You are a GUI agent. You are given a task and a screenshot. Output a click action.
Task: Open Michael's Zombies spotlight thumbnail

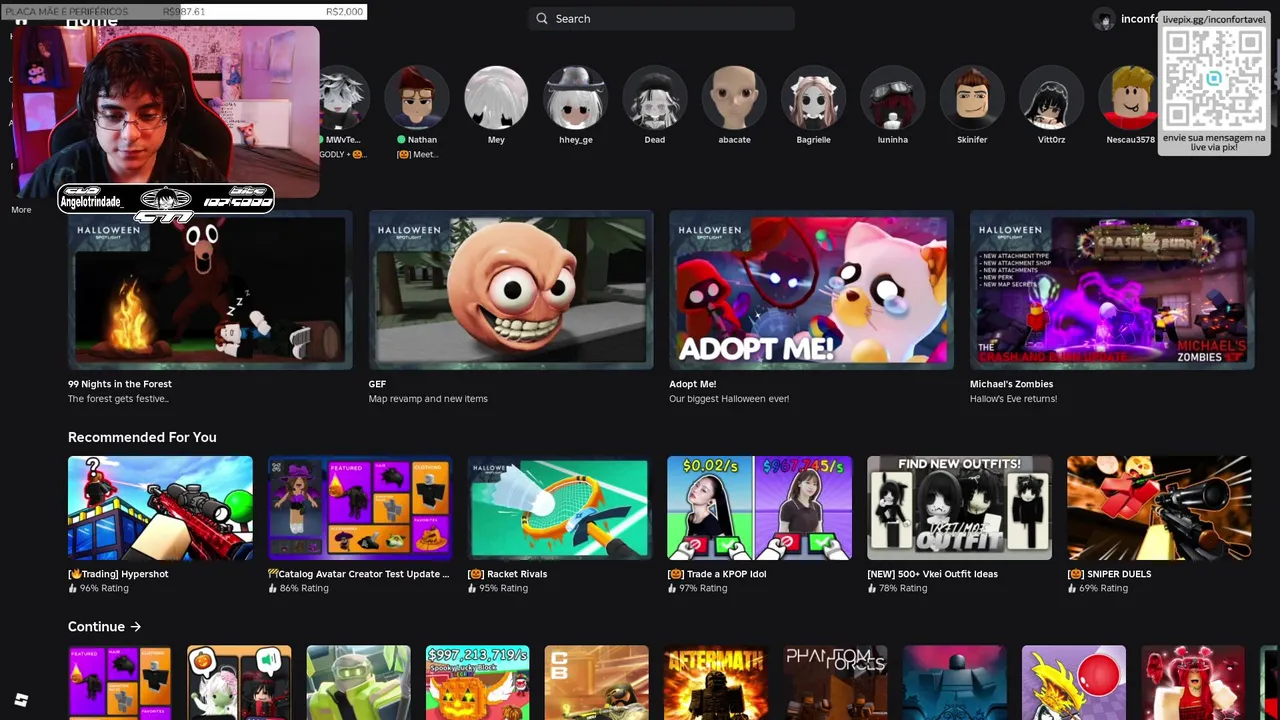coord(1112,290)
